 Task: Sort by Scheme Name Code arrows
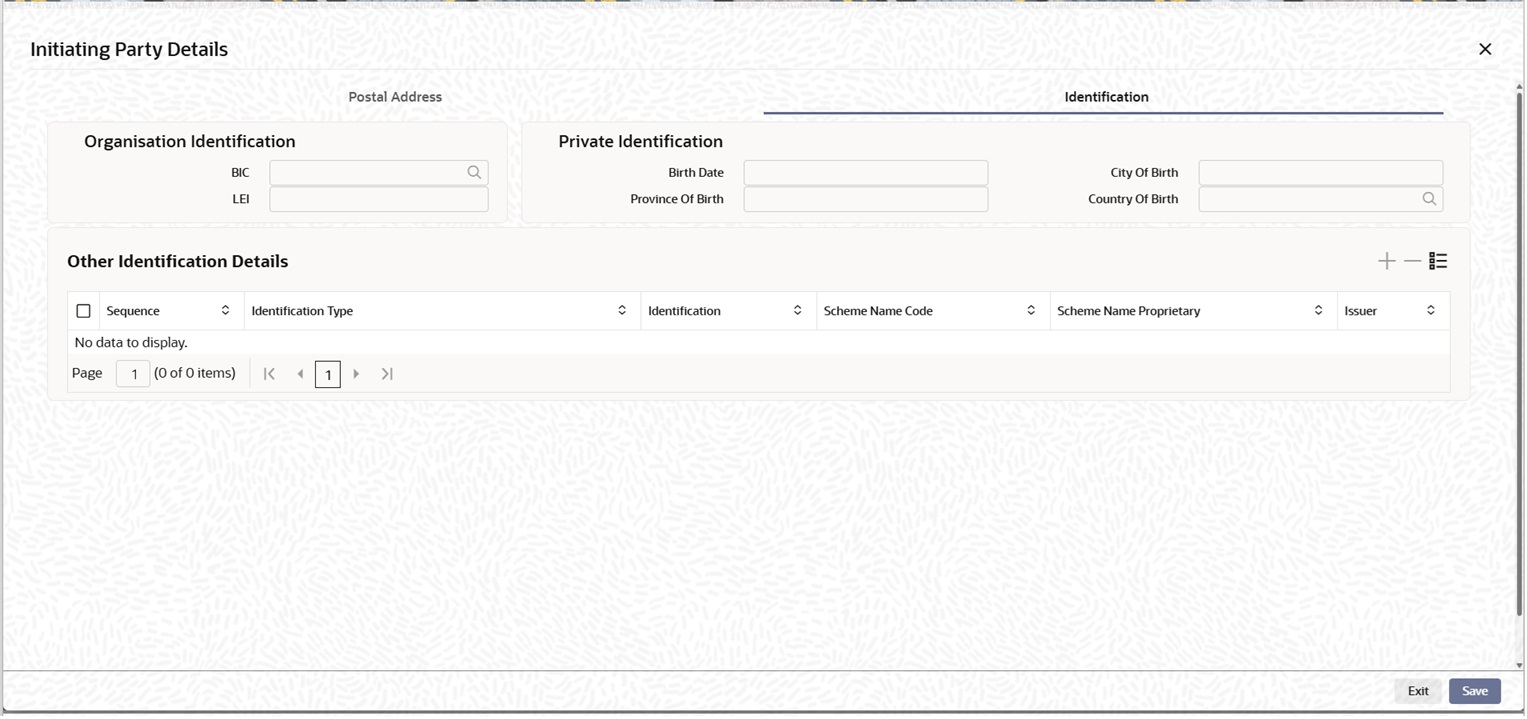click(x=1031, y=311)
